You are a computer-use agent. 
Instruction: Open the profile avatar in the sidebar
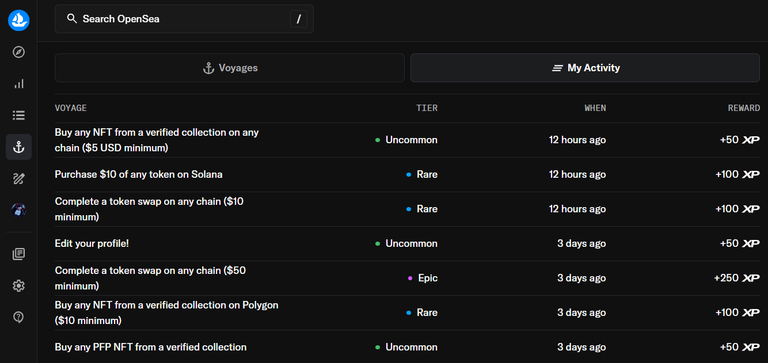[x=19, y=210]
